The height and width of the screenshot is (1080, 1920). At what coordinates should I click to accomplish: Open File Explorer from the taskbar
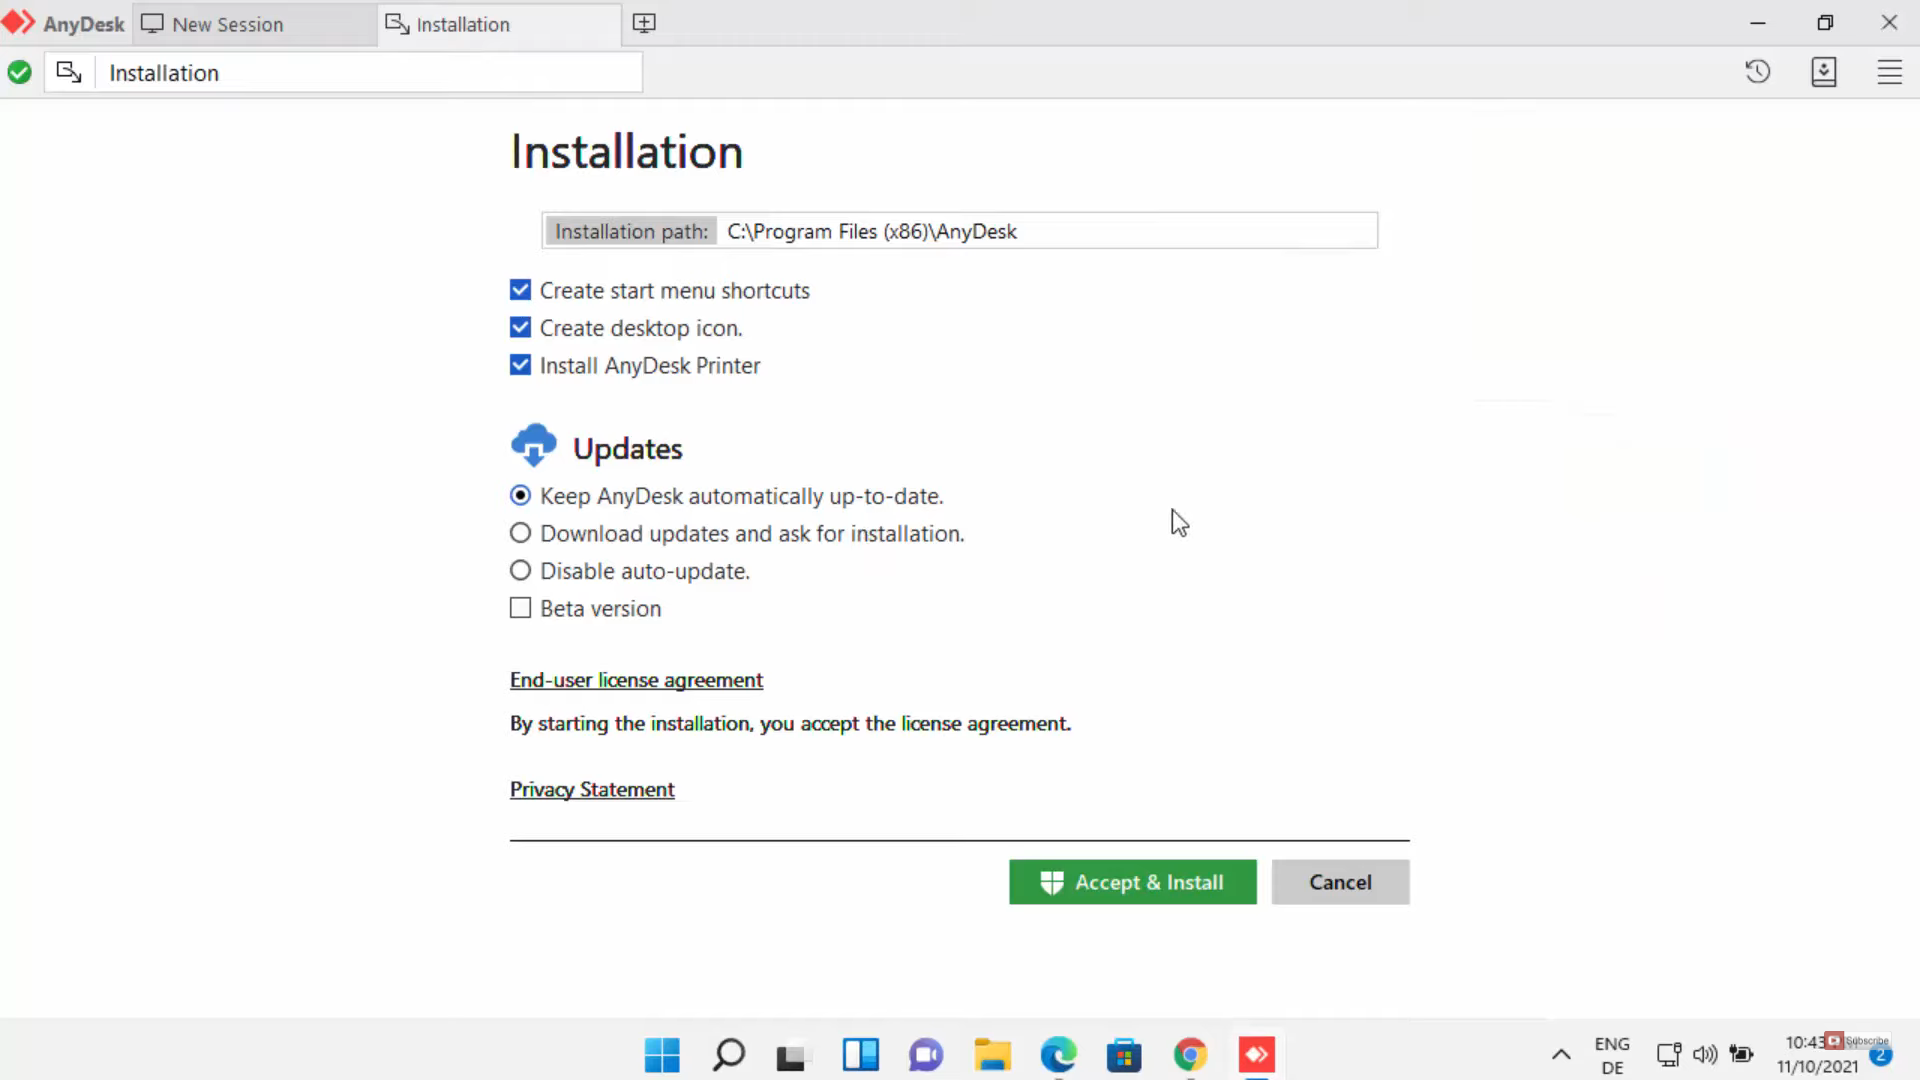992,1054
